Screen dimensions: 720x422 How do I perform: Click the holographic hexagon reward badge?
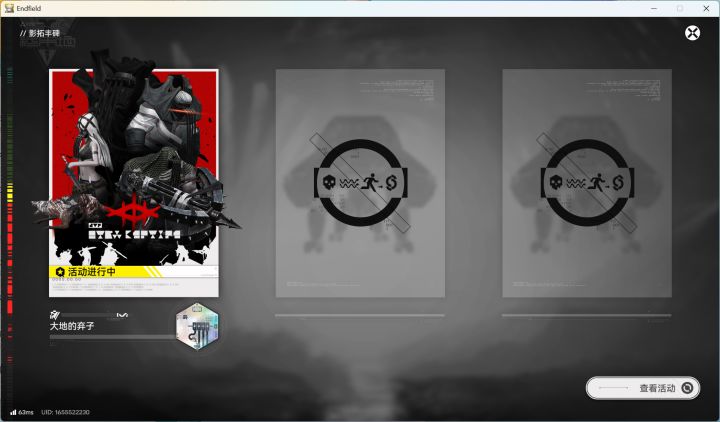pos(197,326)
